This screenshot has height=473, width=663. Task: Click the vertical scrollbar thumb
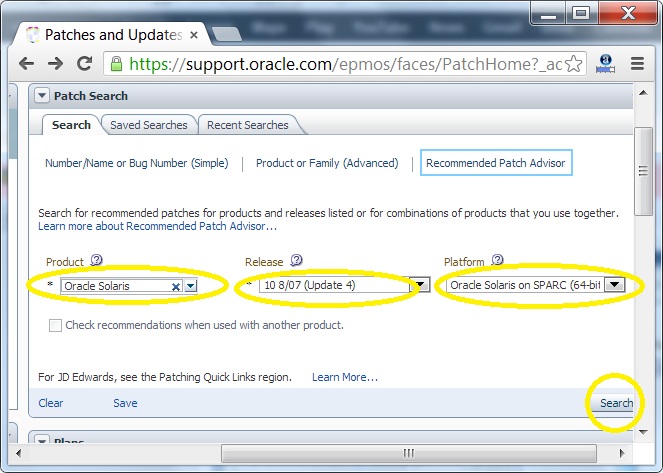643,171
